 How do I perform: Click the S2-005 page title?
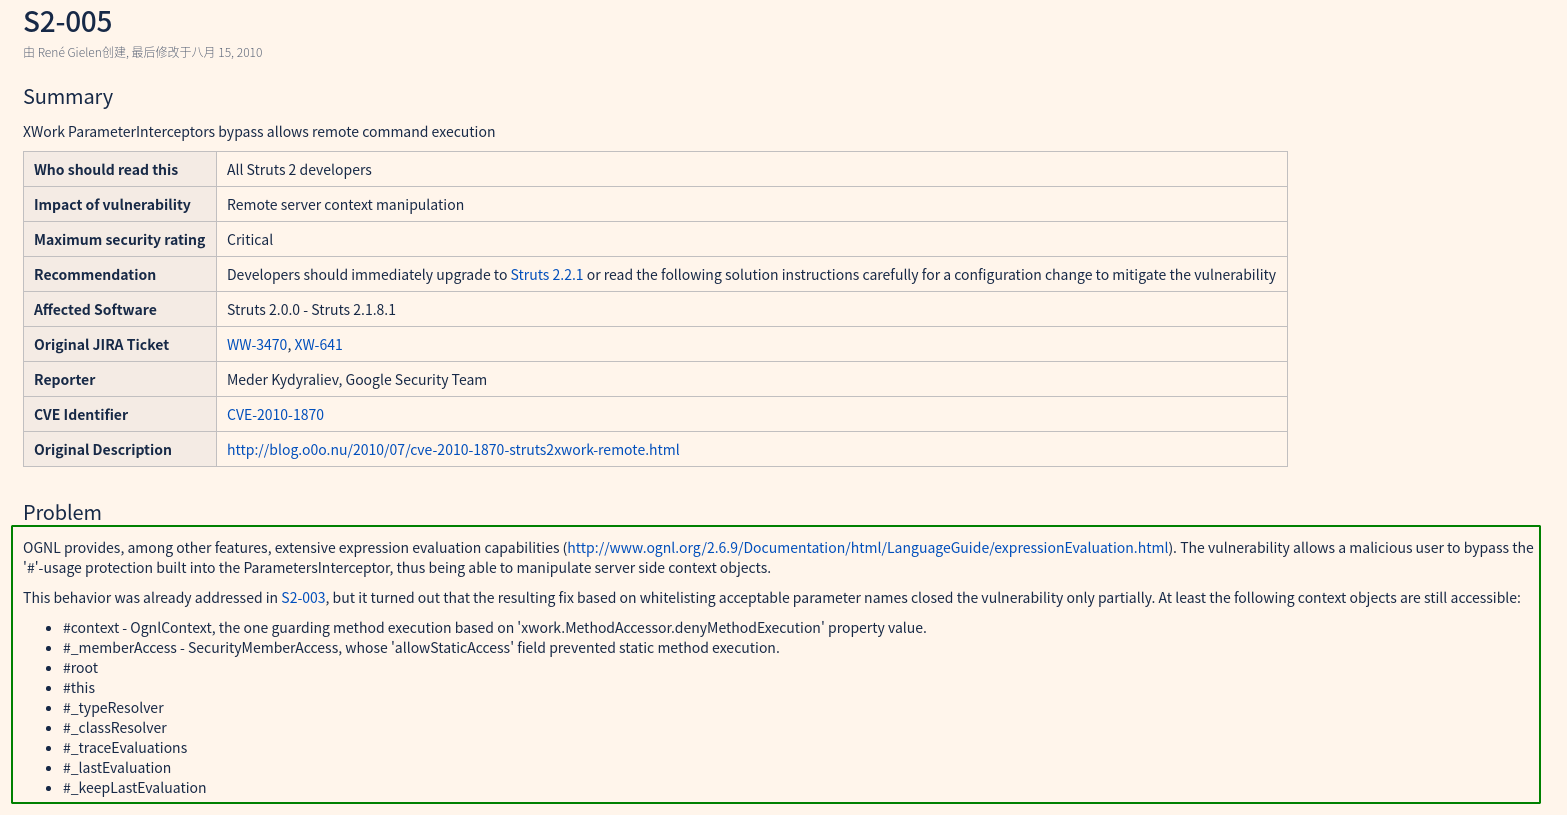pyautogui.click(x=68, y=22)
